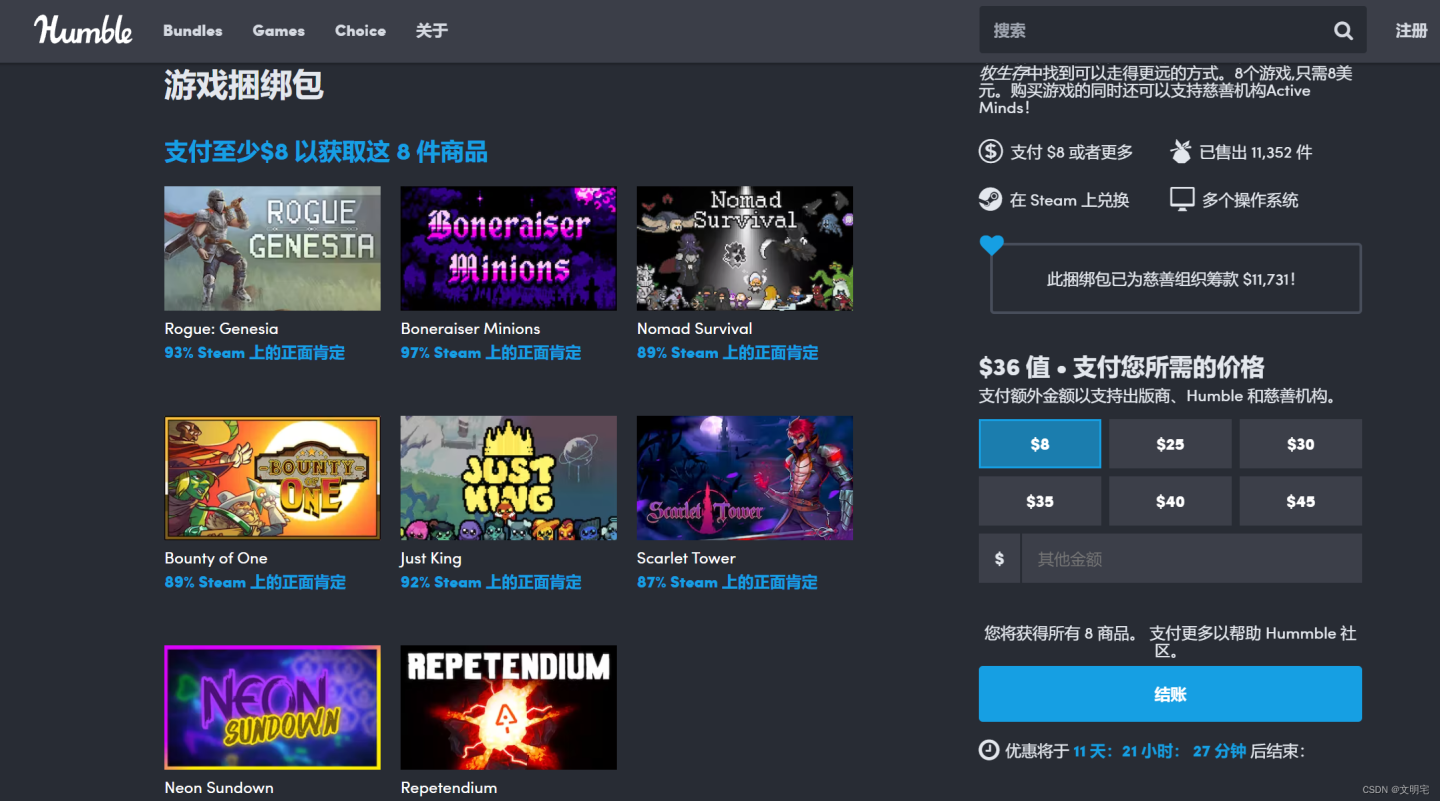Click the Boneraiser Minions title text

[470, 329]
